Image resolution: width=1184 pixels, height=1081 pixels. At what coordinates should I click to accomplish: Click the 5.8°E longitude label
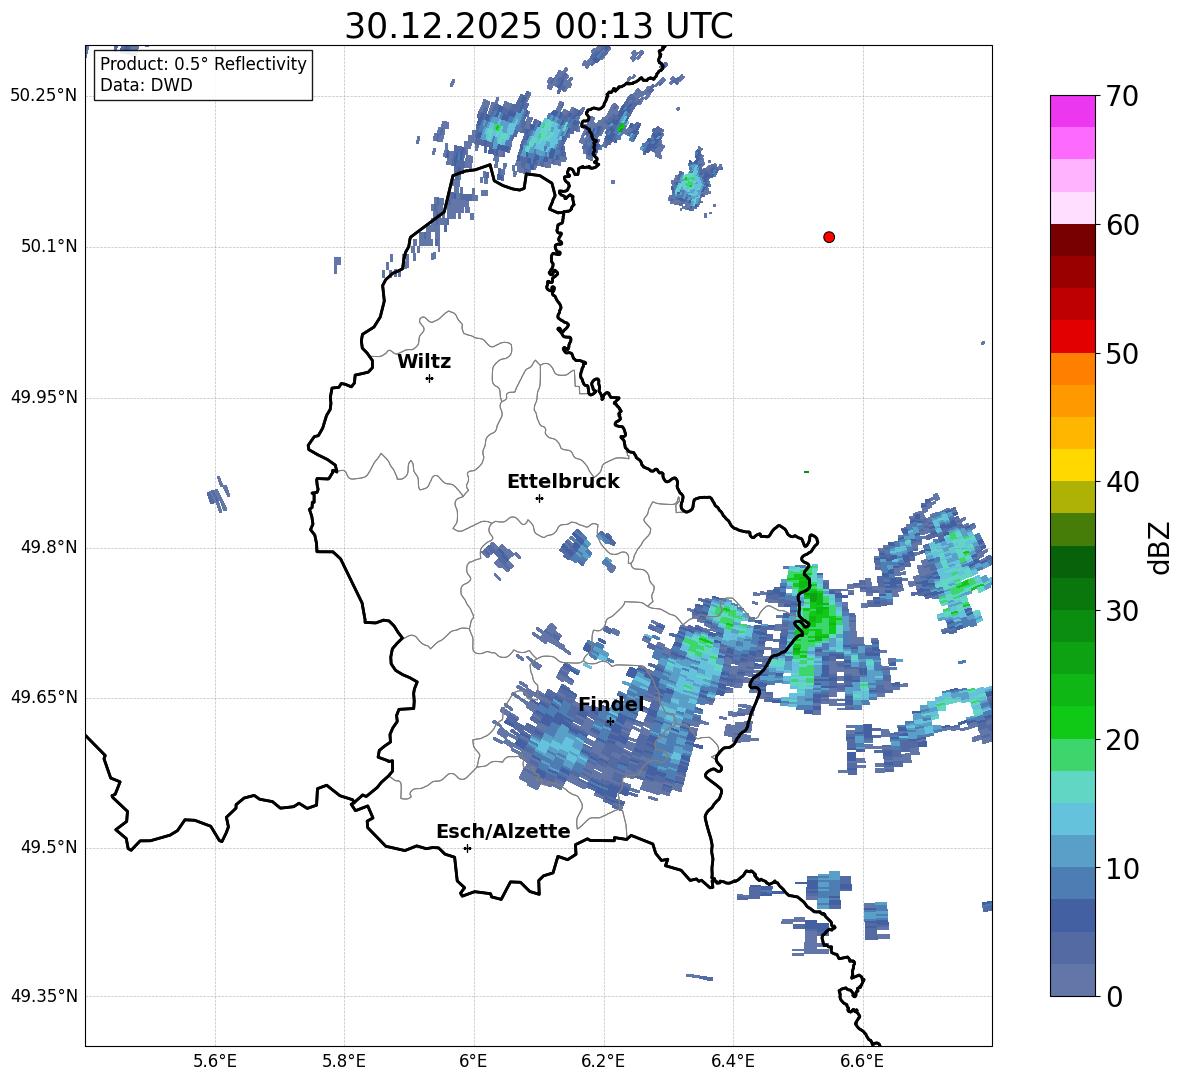click(x=344, y=1061)
